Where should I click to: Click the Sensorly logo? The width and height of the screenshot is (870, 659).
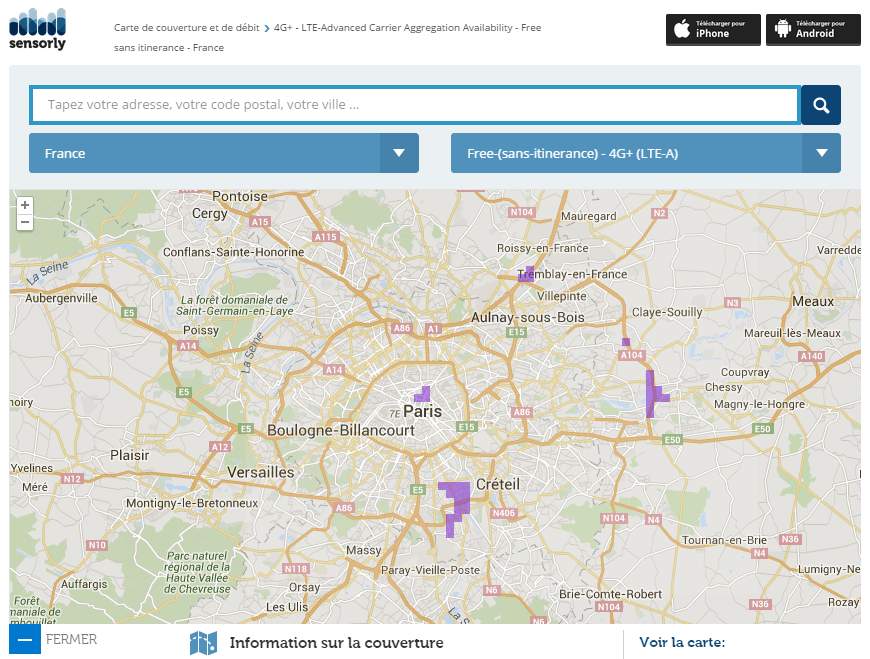37,29
